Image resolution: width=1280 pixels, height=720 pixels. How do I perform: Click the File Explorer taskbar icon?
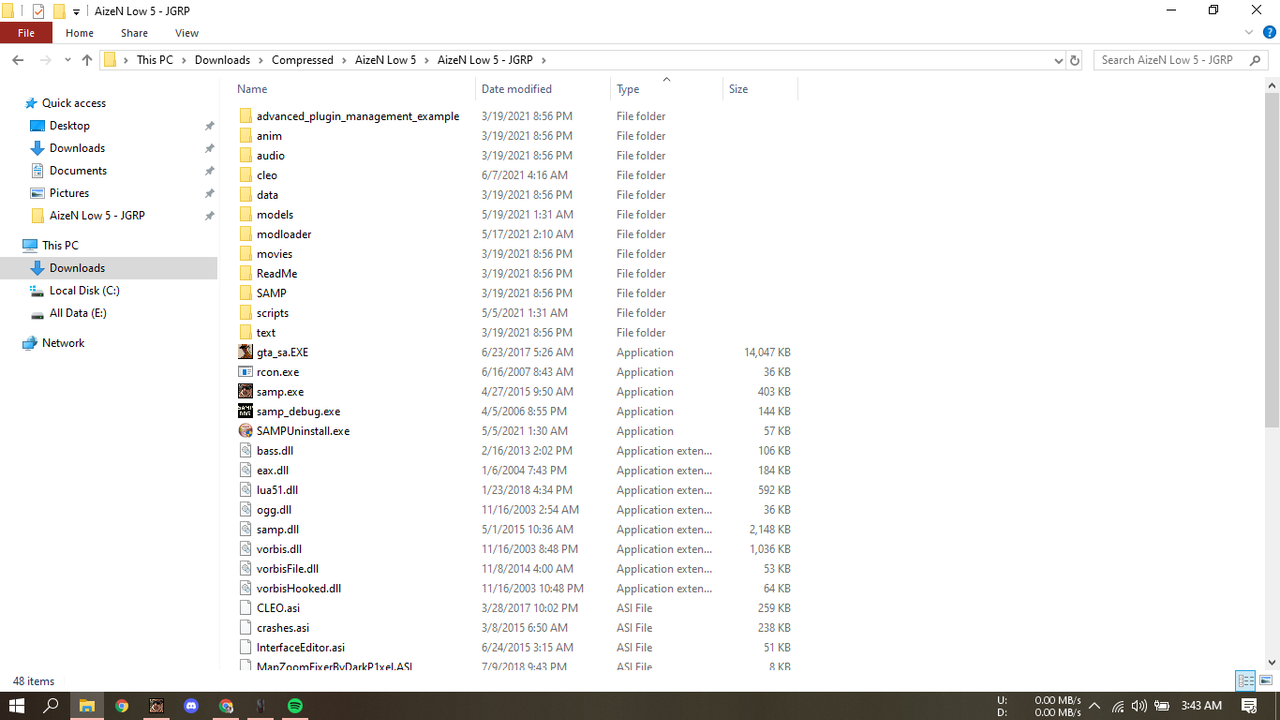click(x=87, y=705)
